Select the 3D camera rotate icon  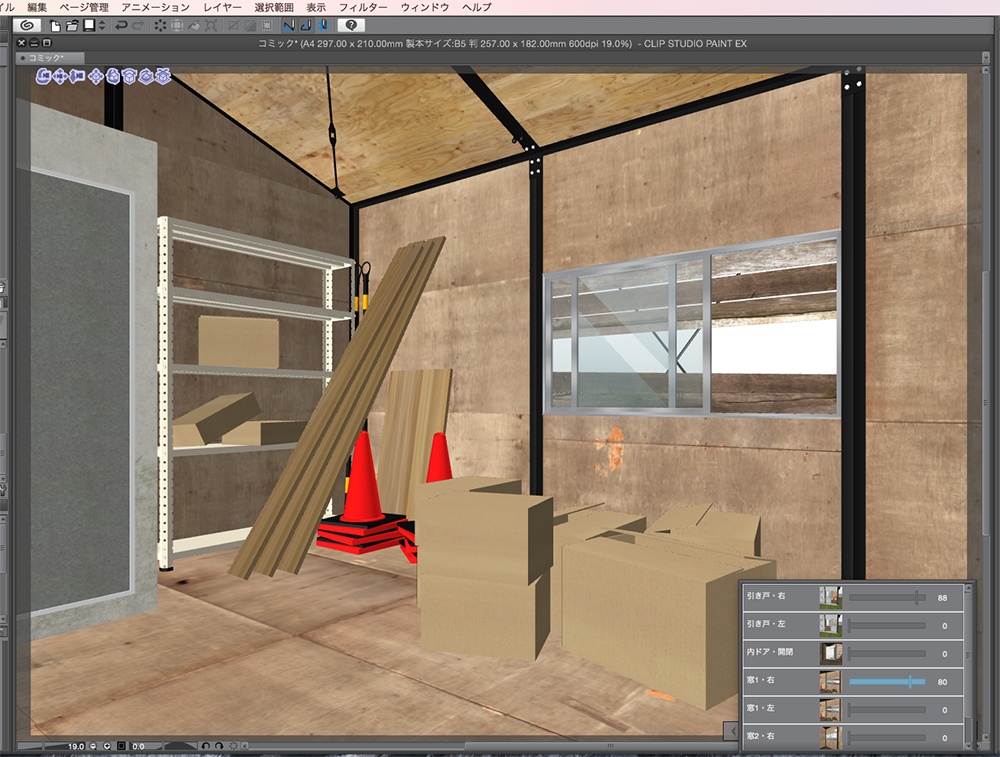(43, 77)
